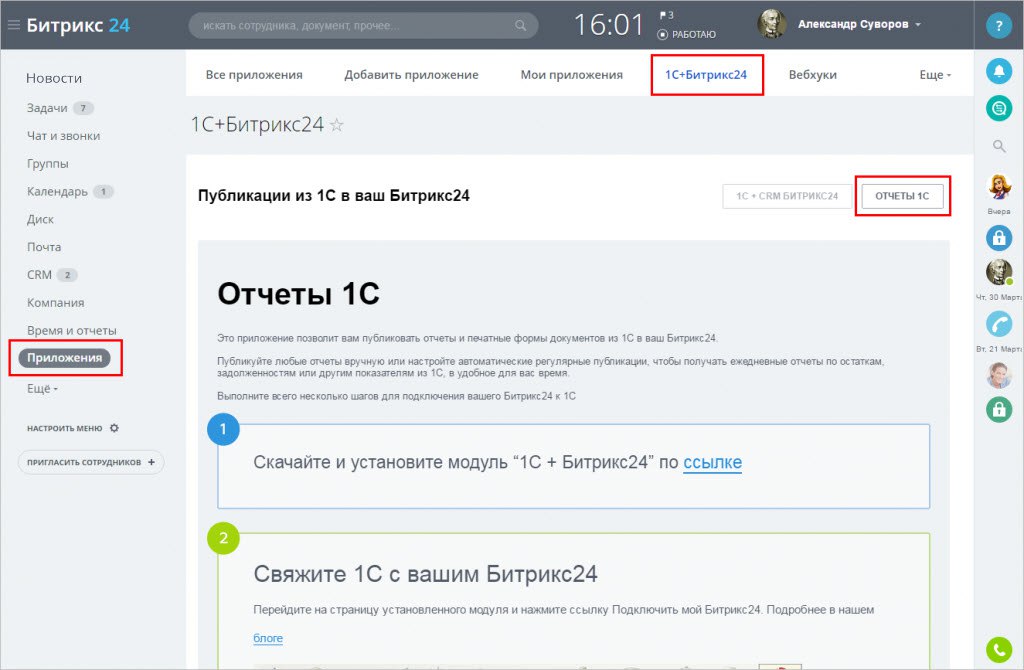This screenshot has width=1024, height=670.
Task: Click the НАСТРОИТЬ МЕНЮ label
Action: (x=64, y=428)
